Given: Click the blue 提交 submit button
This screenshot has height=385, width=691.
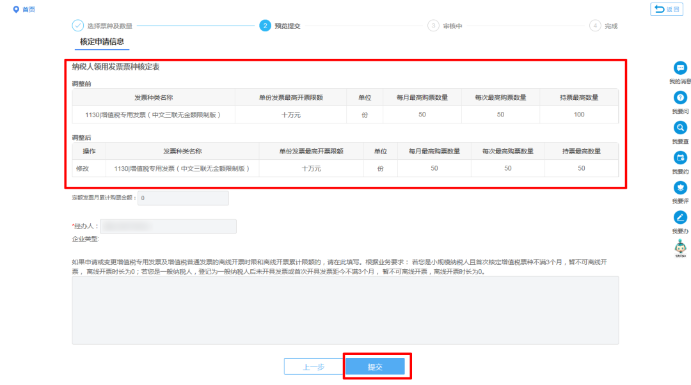Looking at the screenshot, I should tap(375, 366).
